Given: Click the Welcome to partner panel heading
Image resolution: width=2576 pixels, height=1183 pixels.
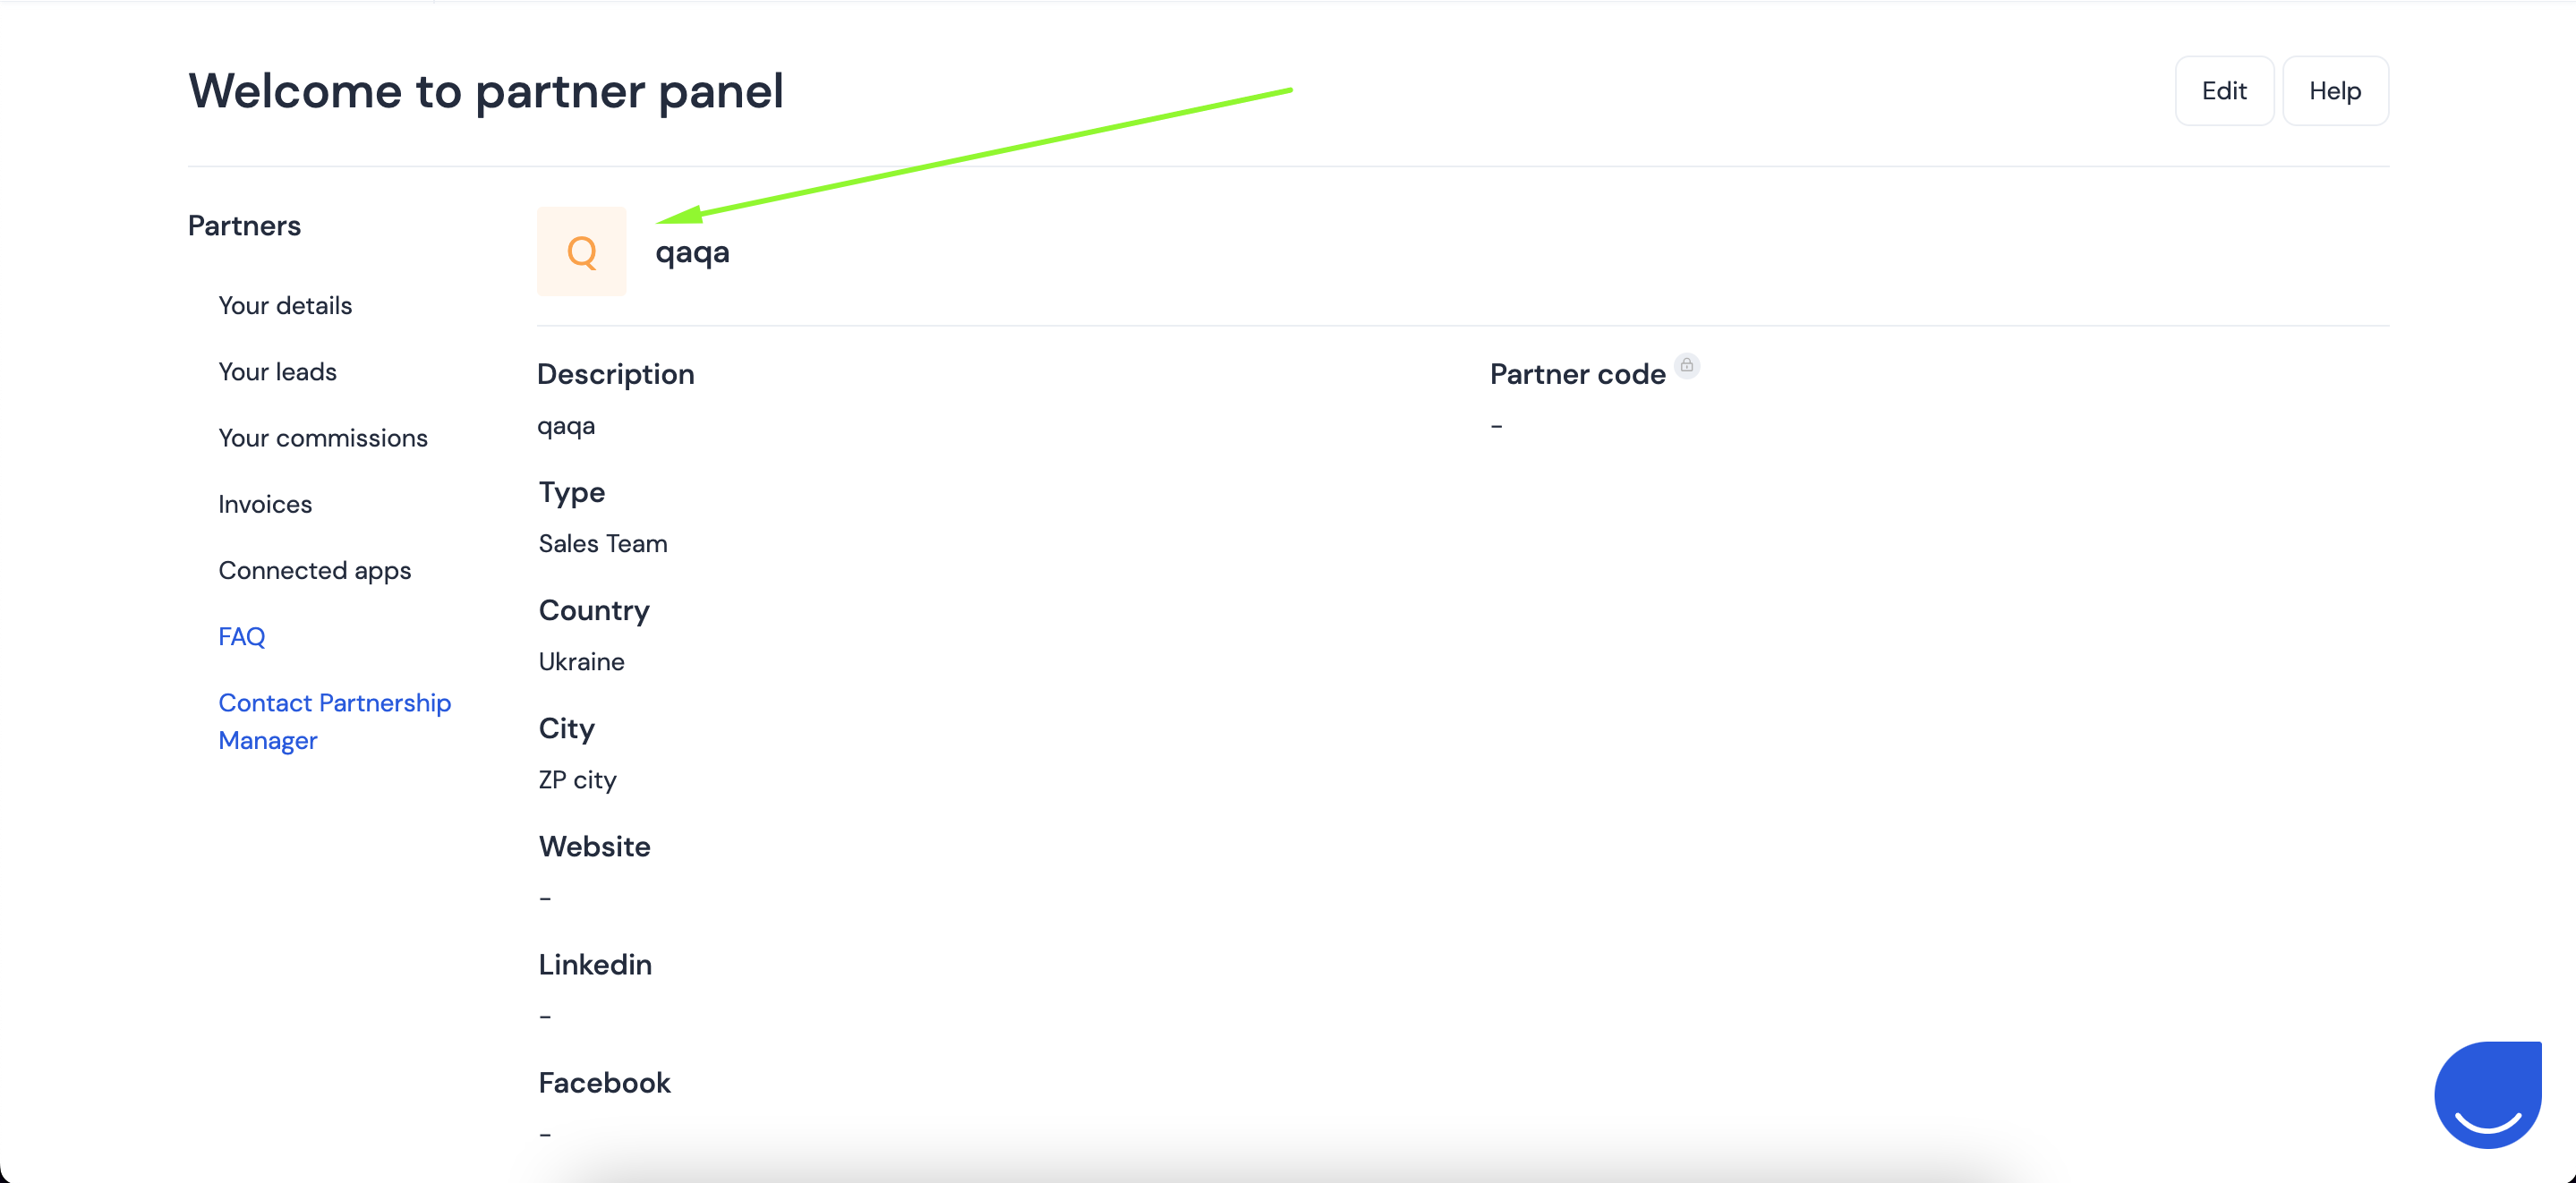Looking at the screenshot, I should 486,91.
